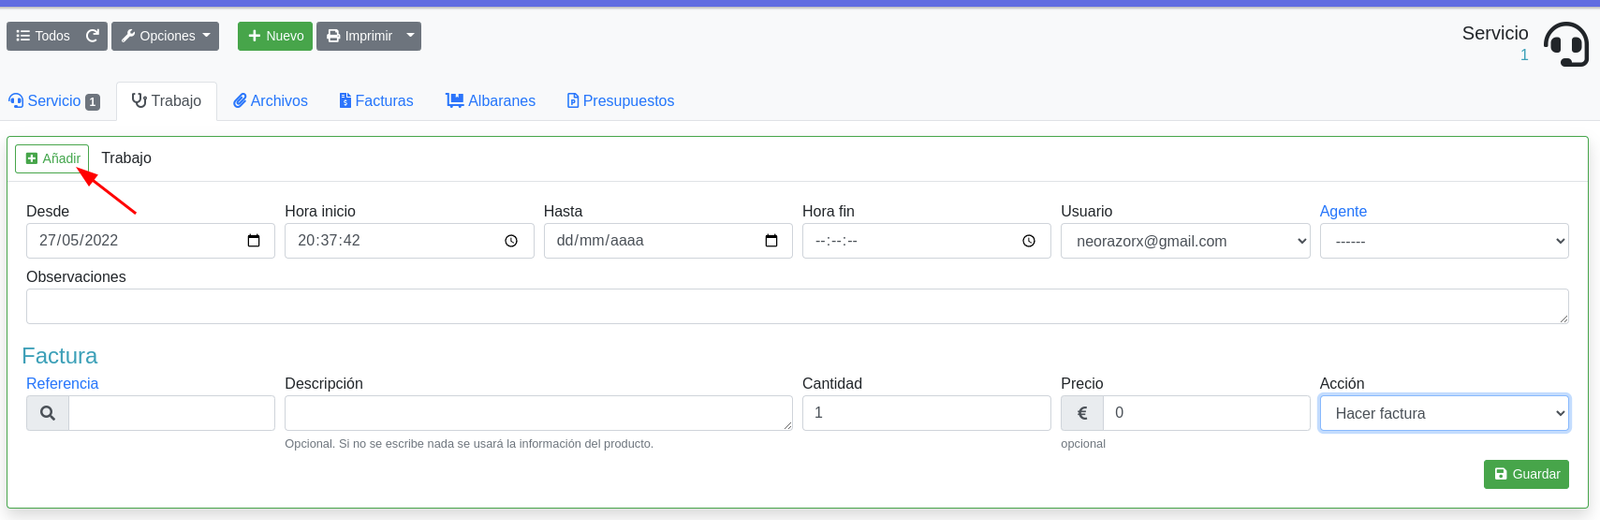Select the Trabajo tab
1600x520 pixels.
166,101
